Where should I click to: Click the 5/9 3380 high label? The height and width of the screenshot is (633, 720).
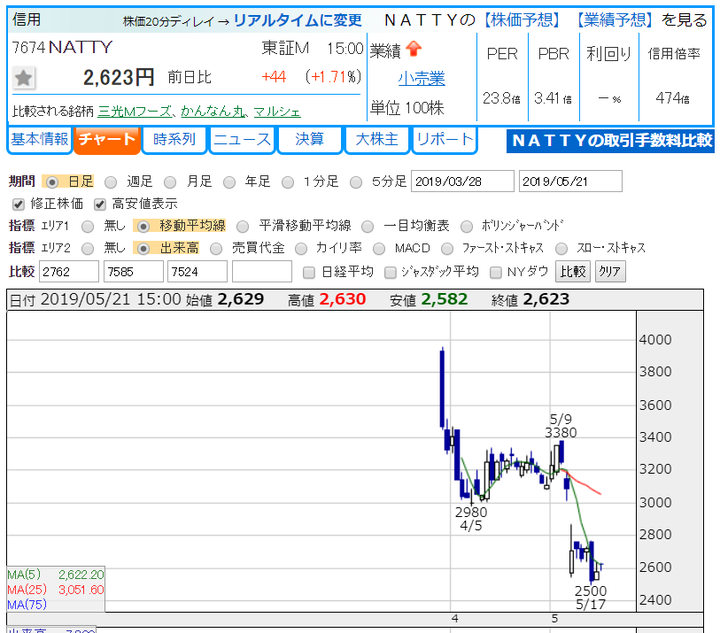pos(561,426)
